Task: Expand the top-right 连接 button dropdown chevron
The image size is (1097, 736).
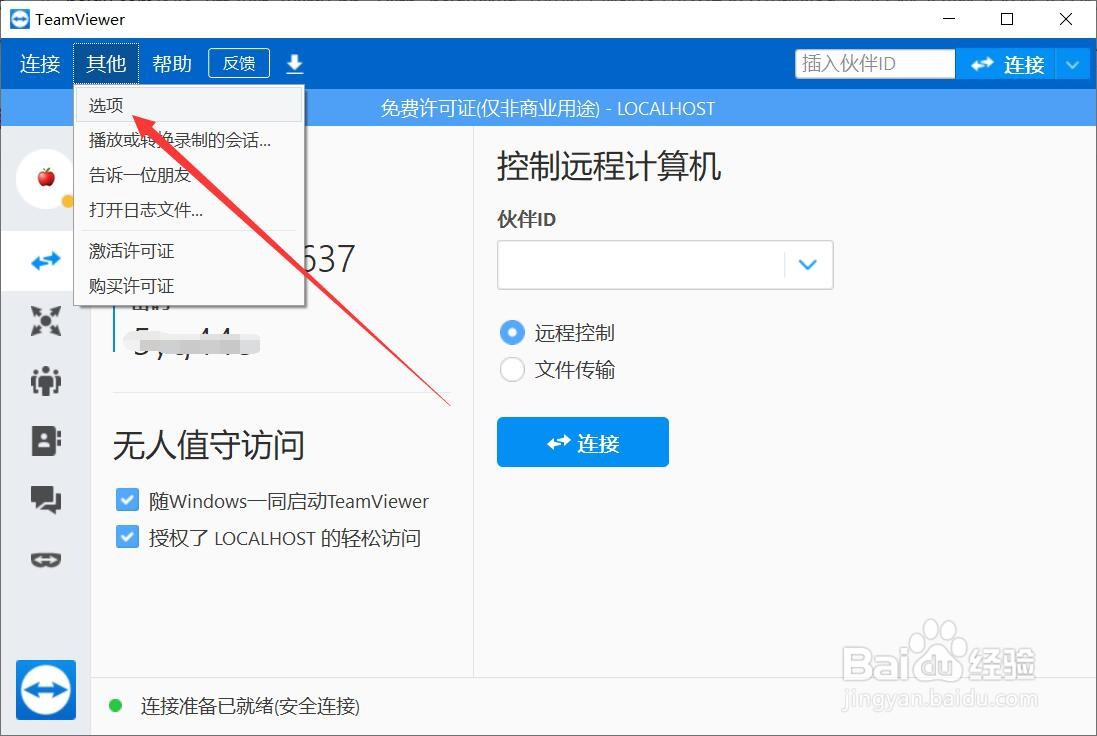Action: click(1073, 64)
